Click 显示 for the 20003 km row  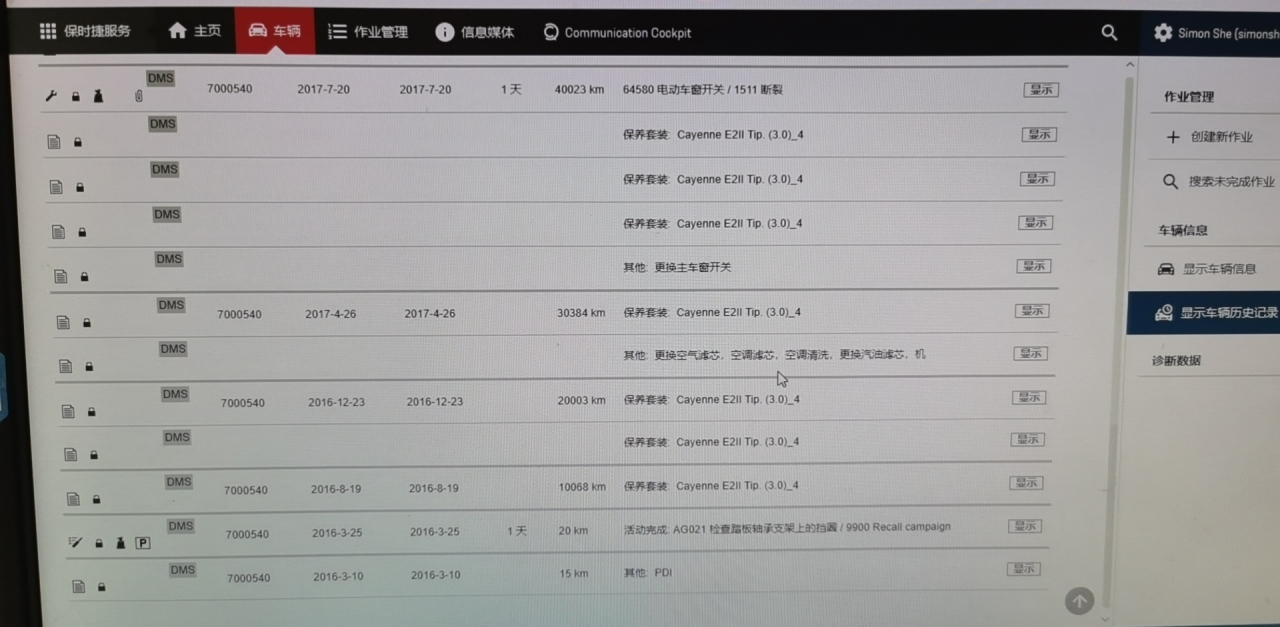(1028, 397)
